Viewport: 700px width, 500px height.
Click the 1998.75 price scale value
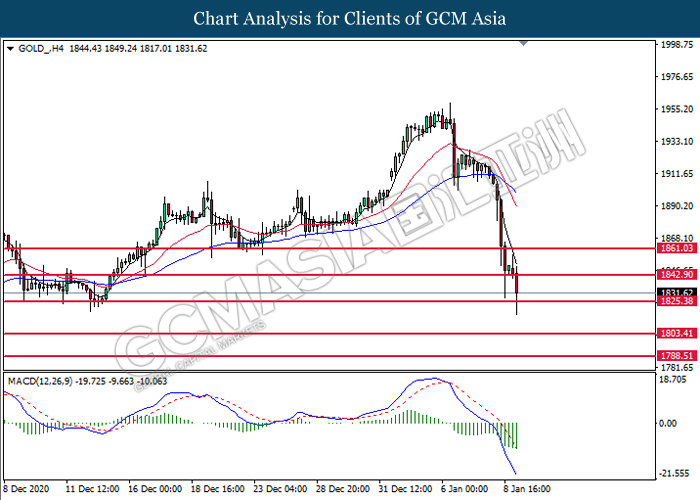coord(677,45)
